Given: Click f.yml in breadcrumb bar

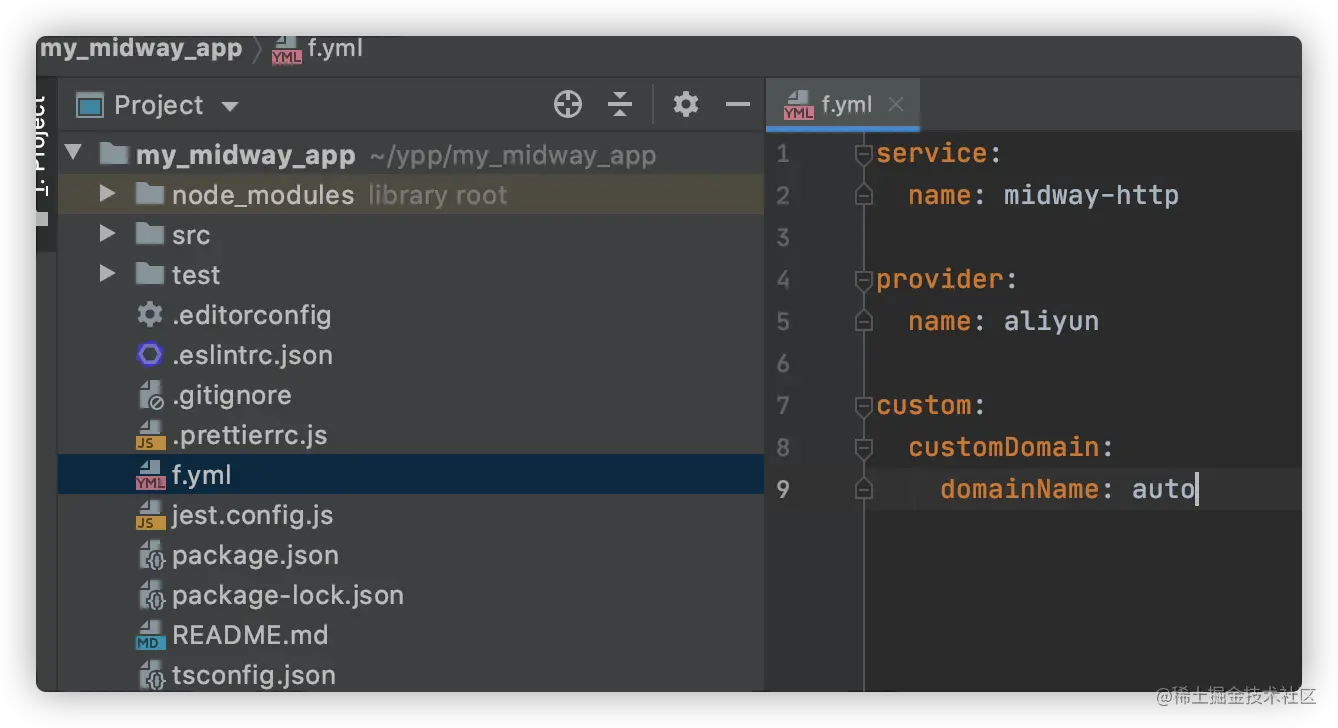Looking at the screenshot, I should click(x=335, y=48).
